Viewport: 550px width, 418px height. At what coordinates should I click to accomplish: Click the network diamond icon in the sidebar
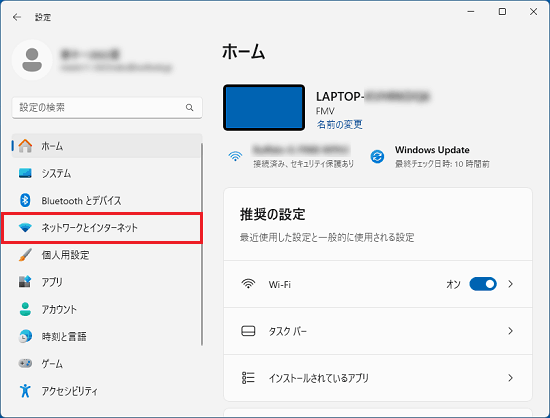click(25, 228)
